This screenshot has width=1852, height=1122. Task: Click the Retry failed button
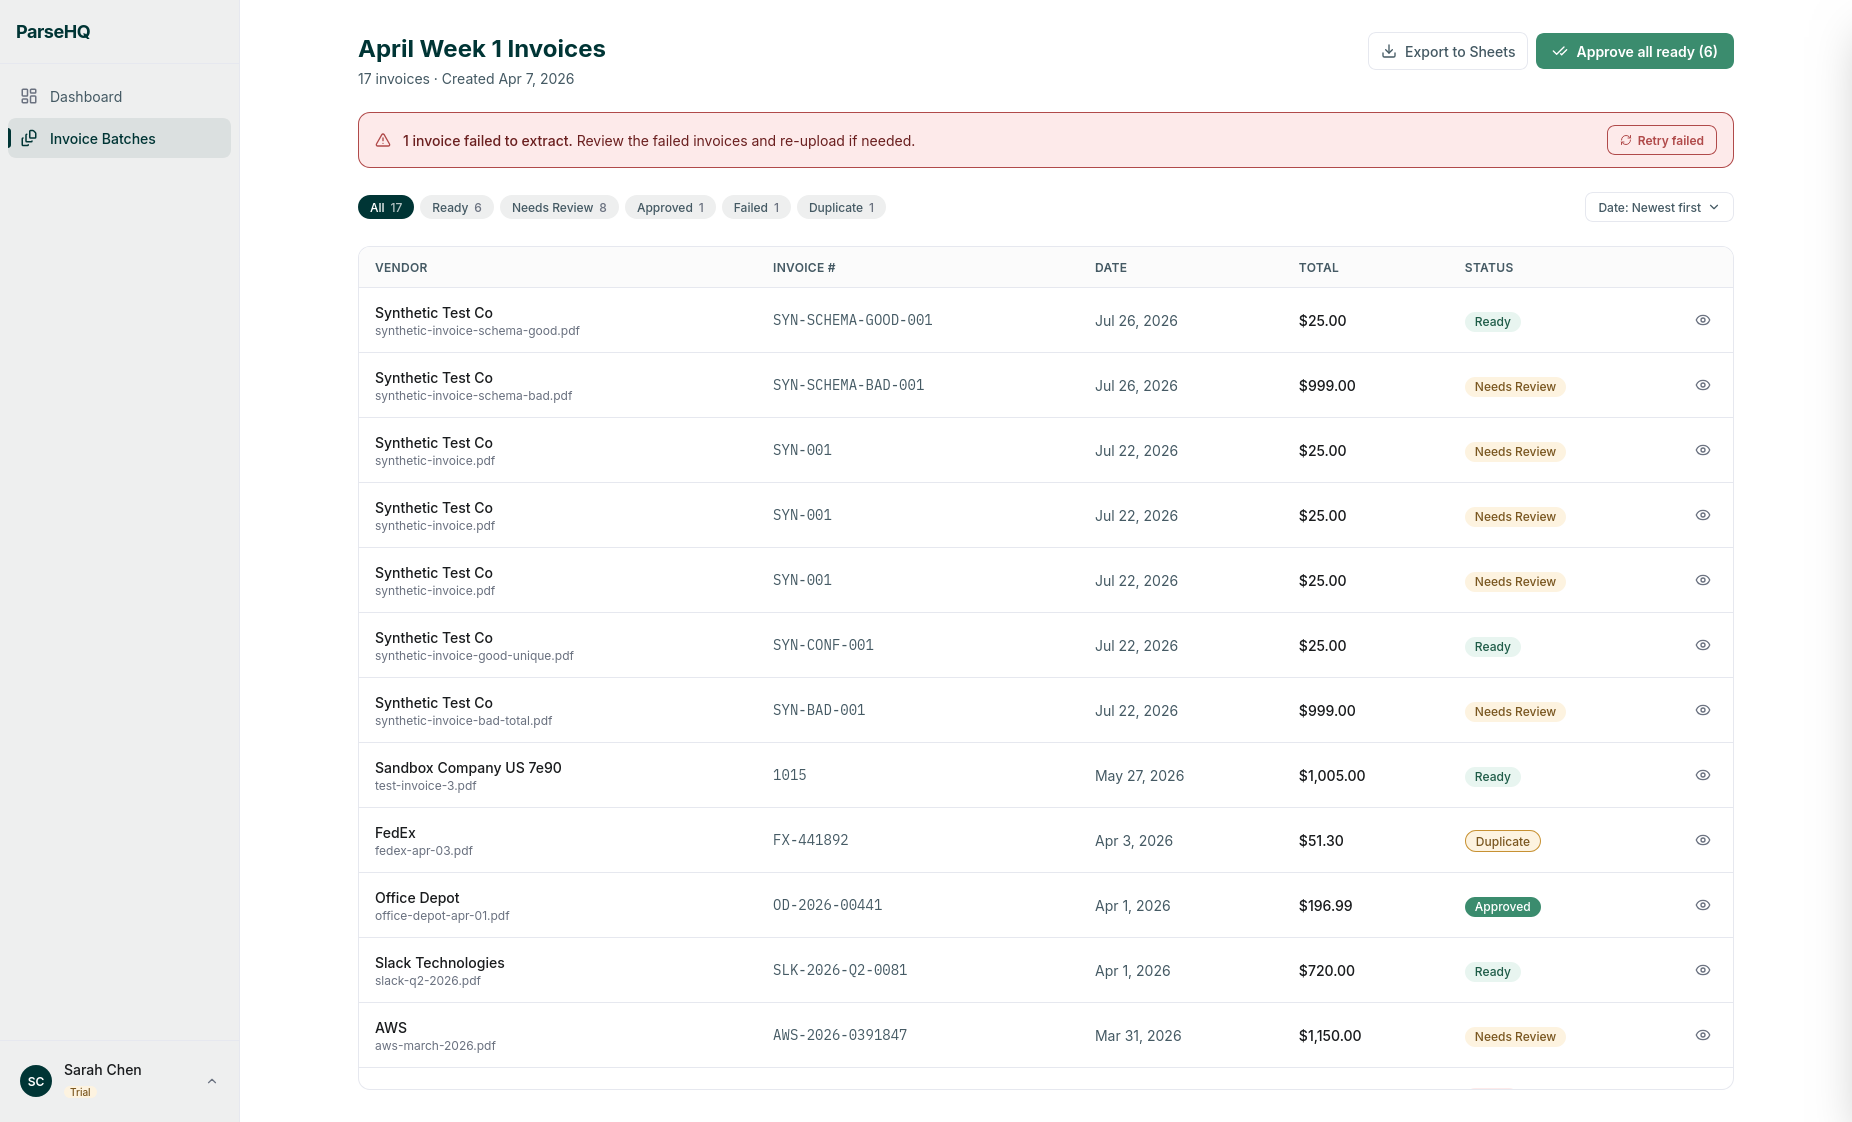click(x=1662, y=140)
